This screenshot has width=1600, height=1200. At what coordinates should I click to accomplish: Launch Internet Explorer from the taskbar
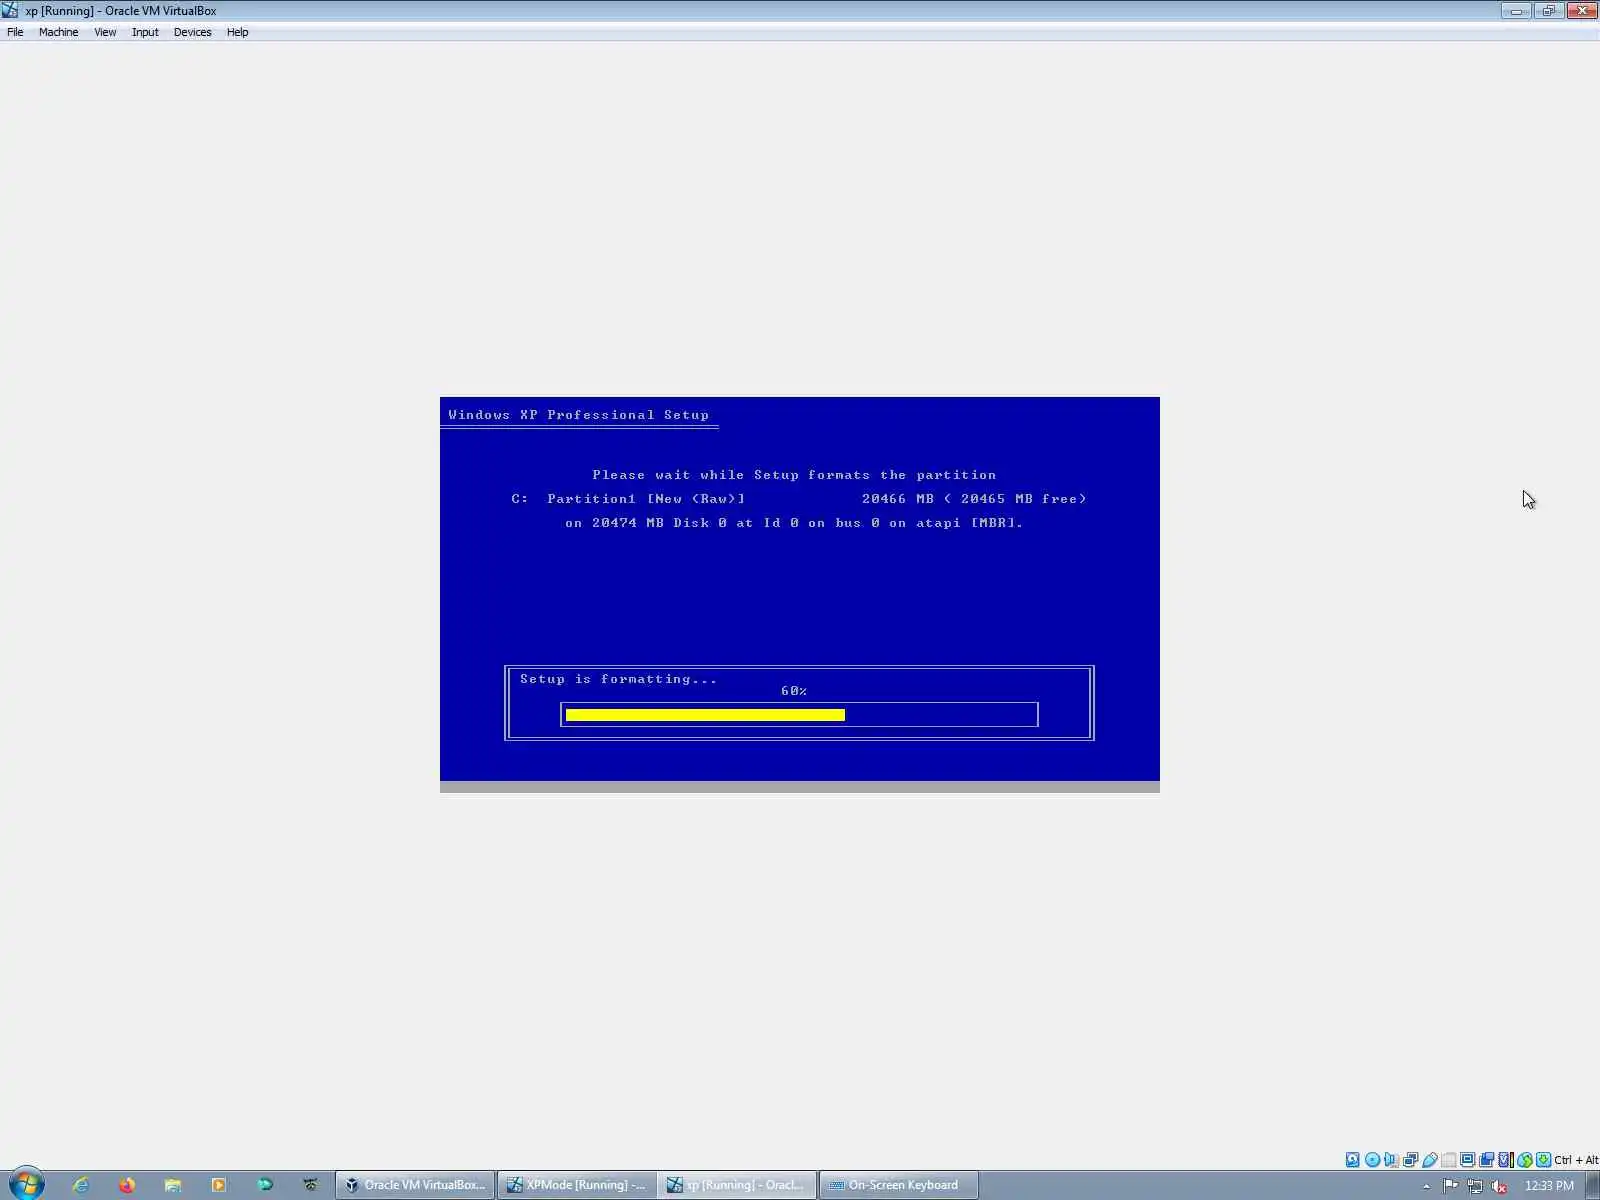81,1185
